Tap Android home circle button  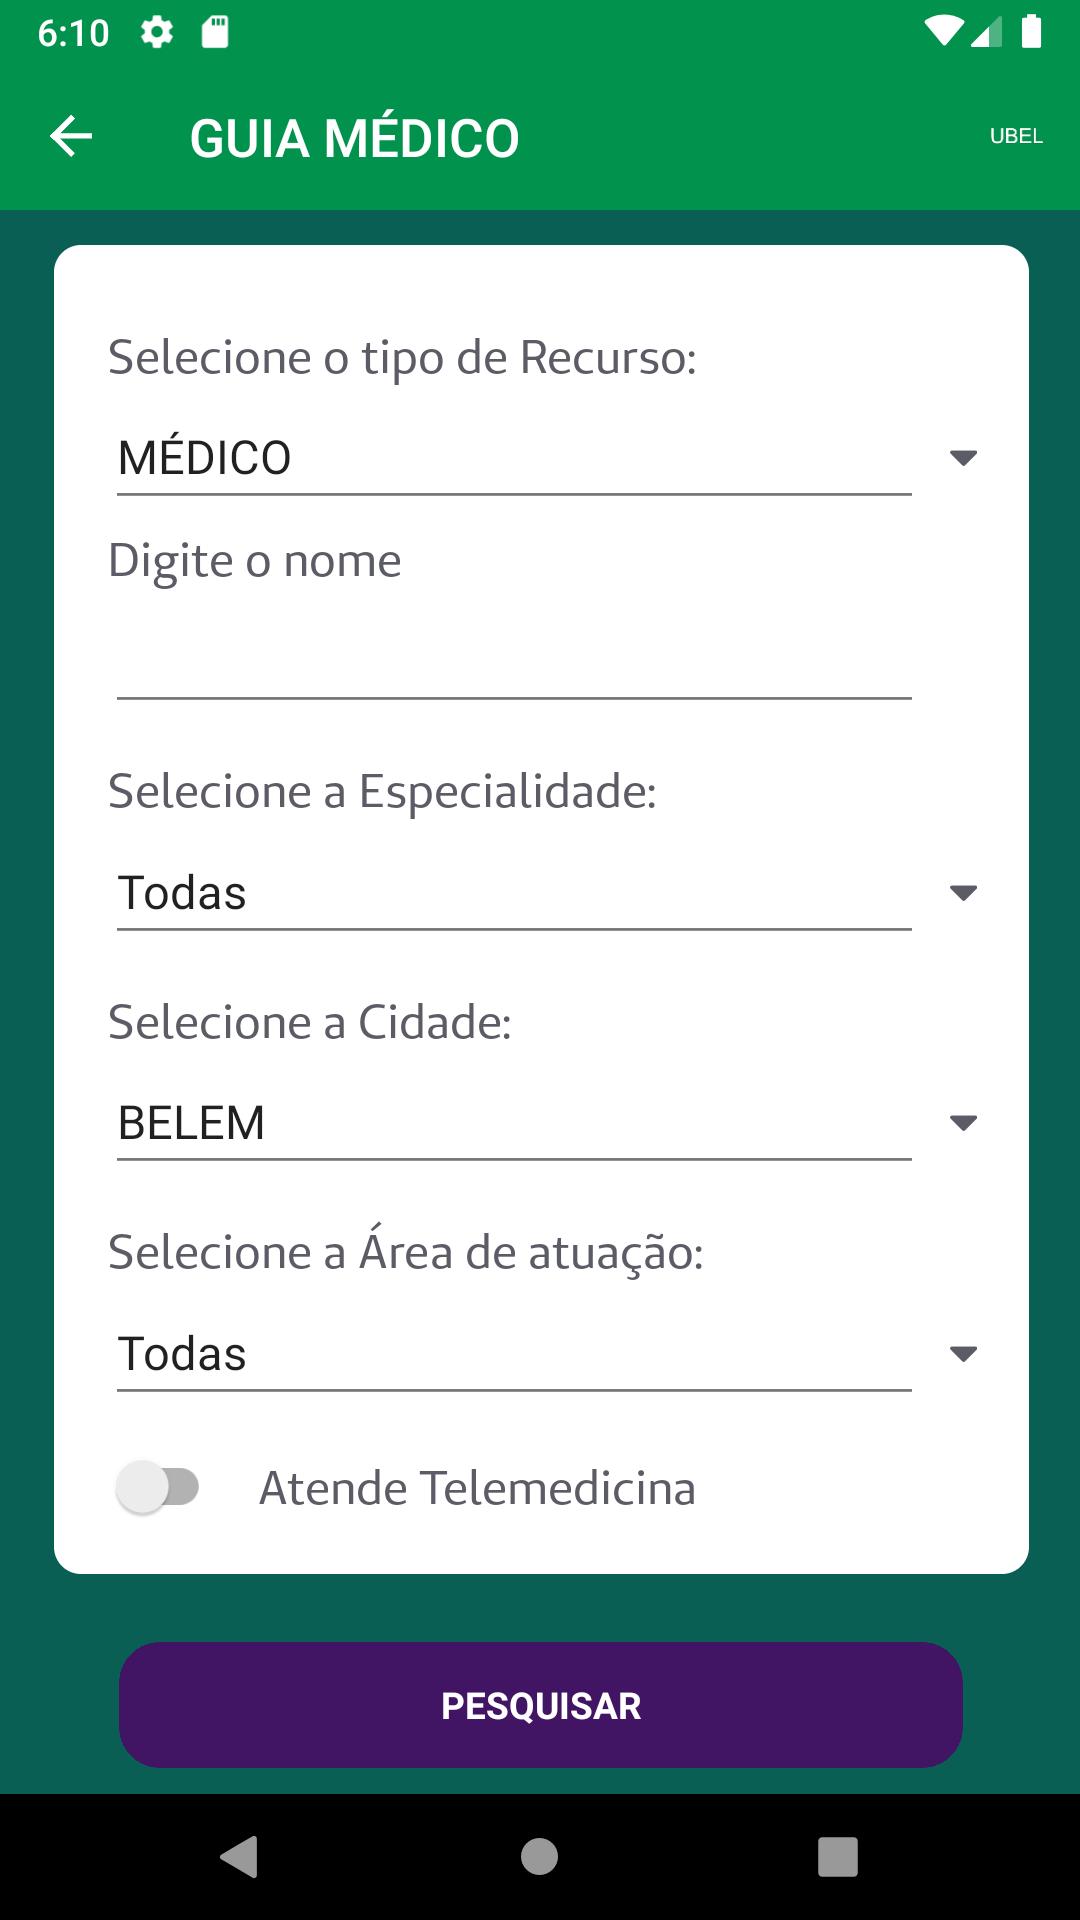coord(539,1857)
